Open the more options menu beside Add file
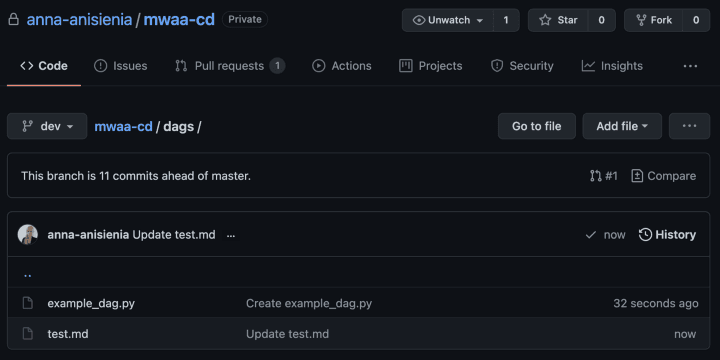 (x=689, y=126)
